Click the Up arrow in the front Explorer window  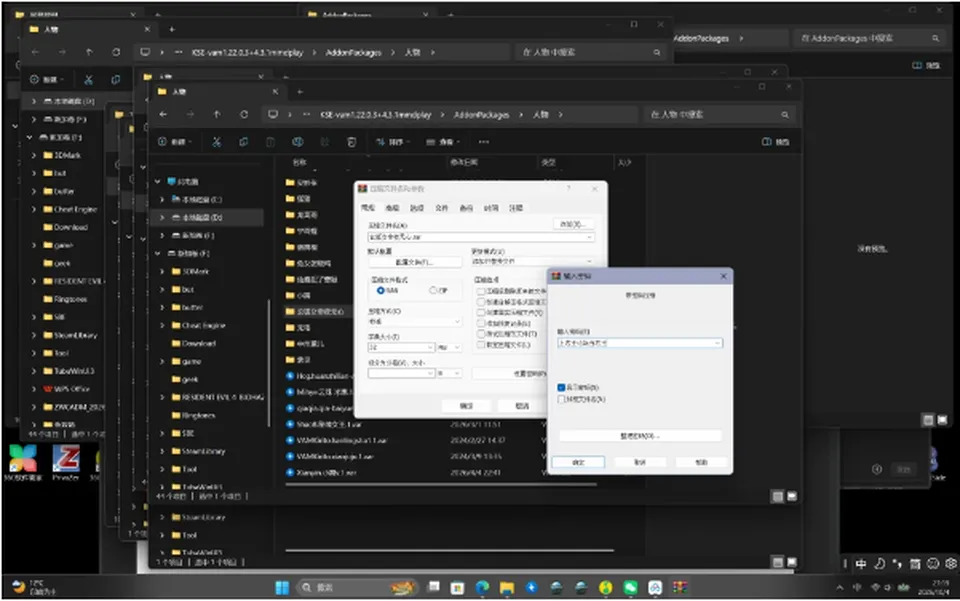point(217,114)
